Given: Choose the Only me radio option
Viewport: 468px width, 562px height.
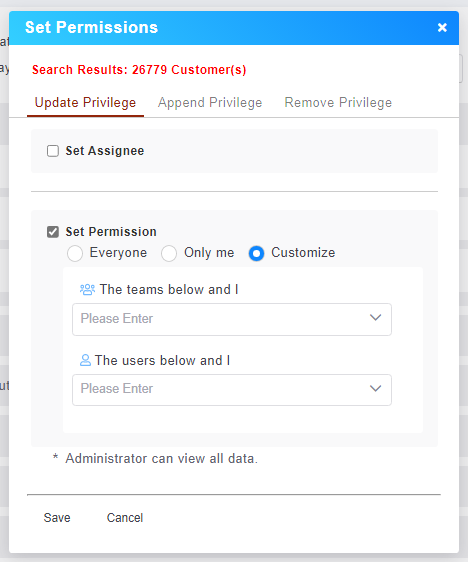Looking at the screenshot, I should tap(169, 253).
